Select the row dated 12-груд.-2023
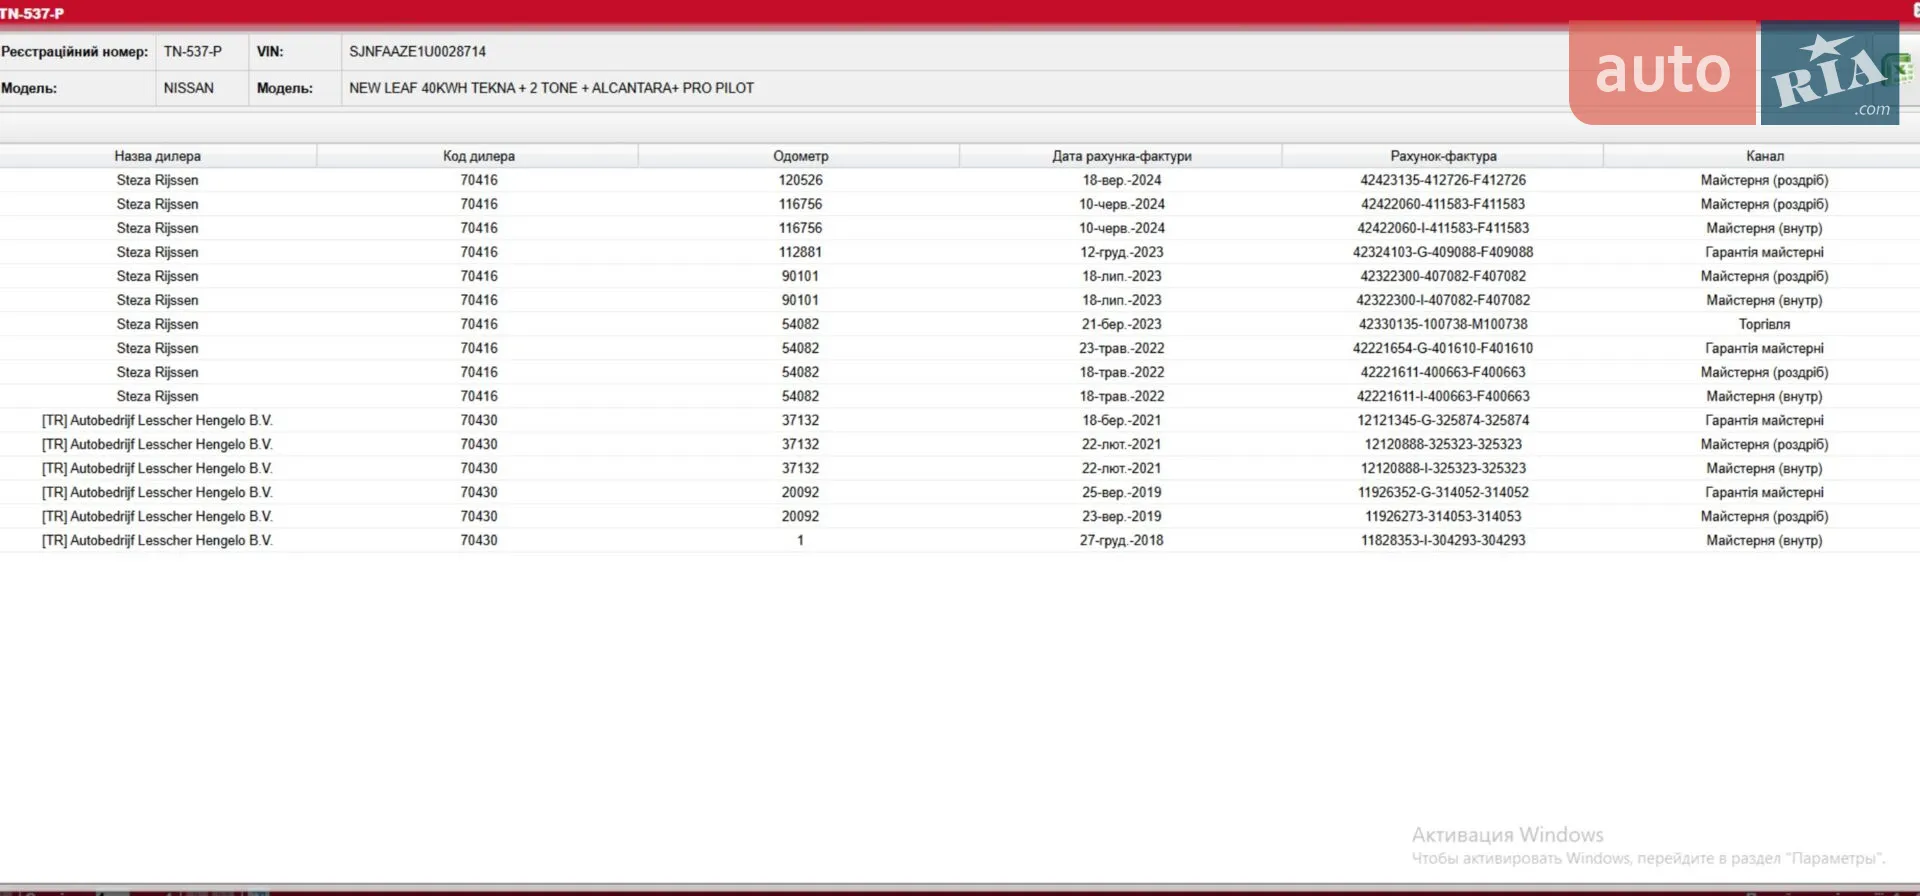This screenshot has height=896, width=1920. coord(960,252)
